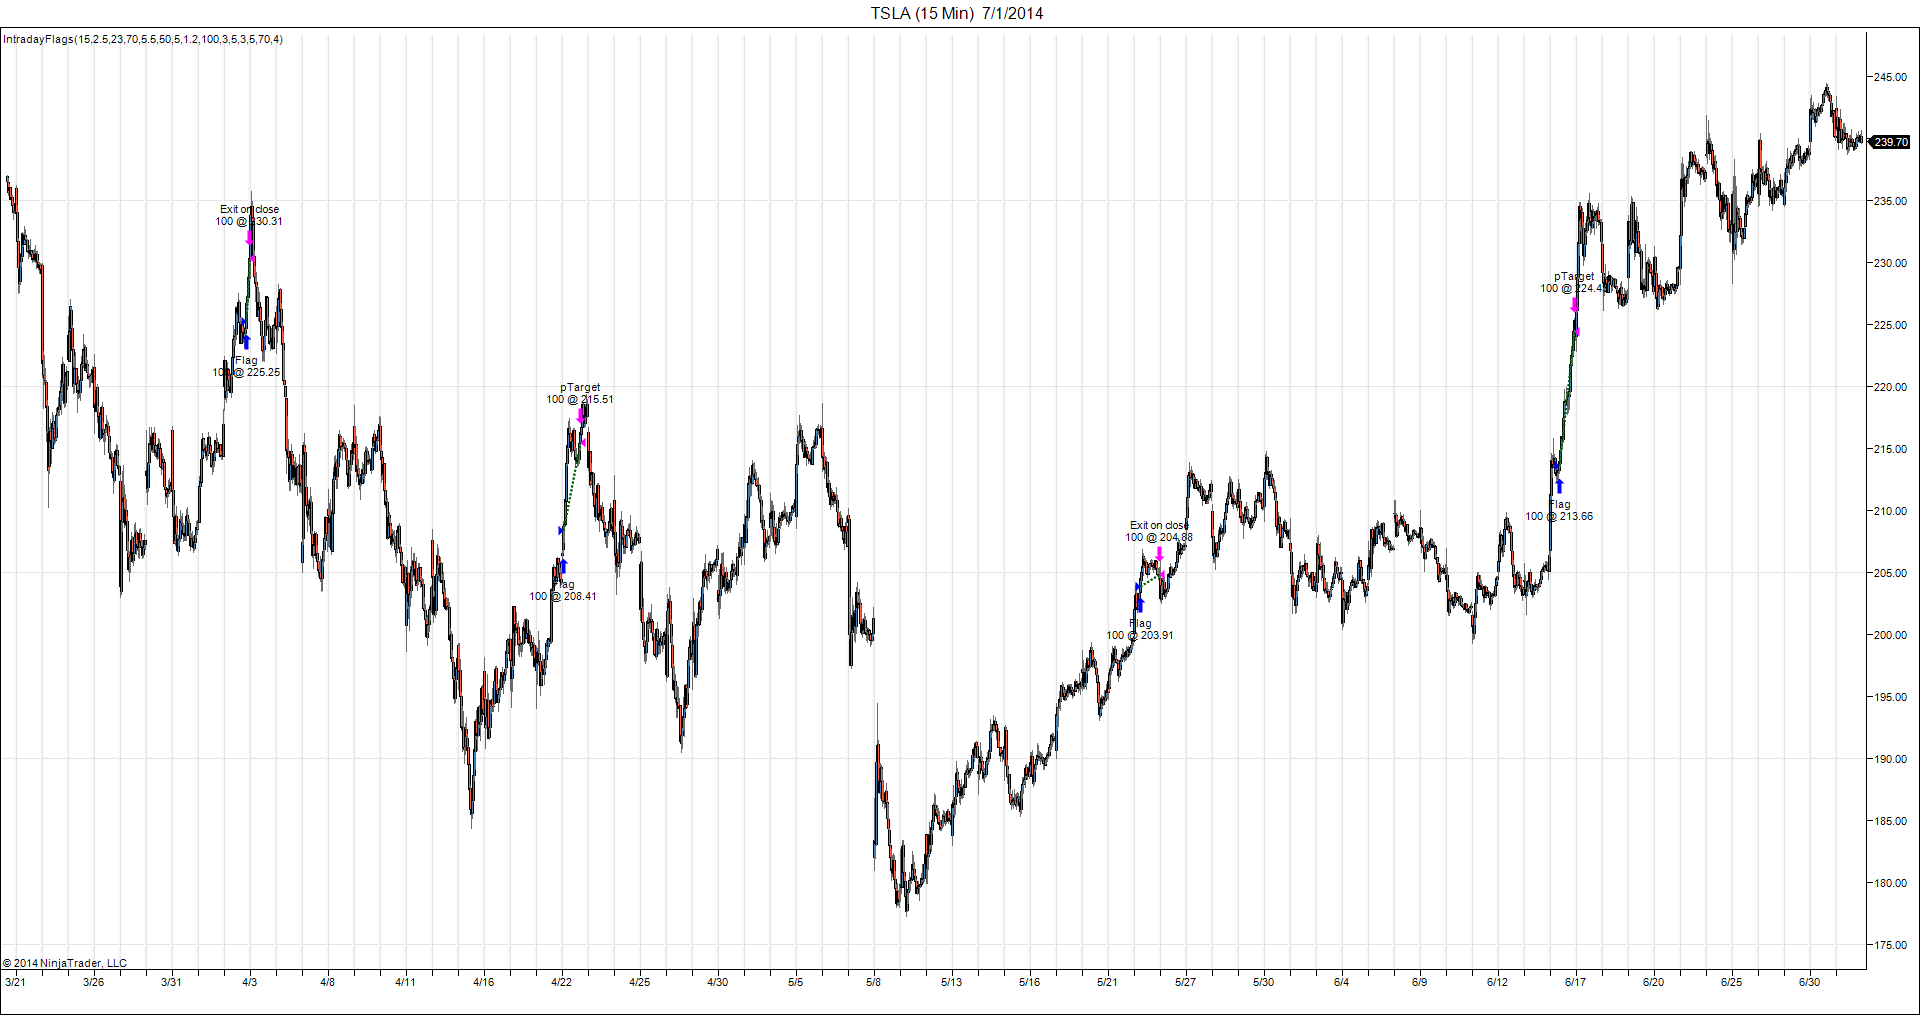
Task: Click the pTarget label at 215.51
Action: [580, 394]
